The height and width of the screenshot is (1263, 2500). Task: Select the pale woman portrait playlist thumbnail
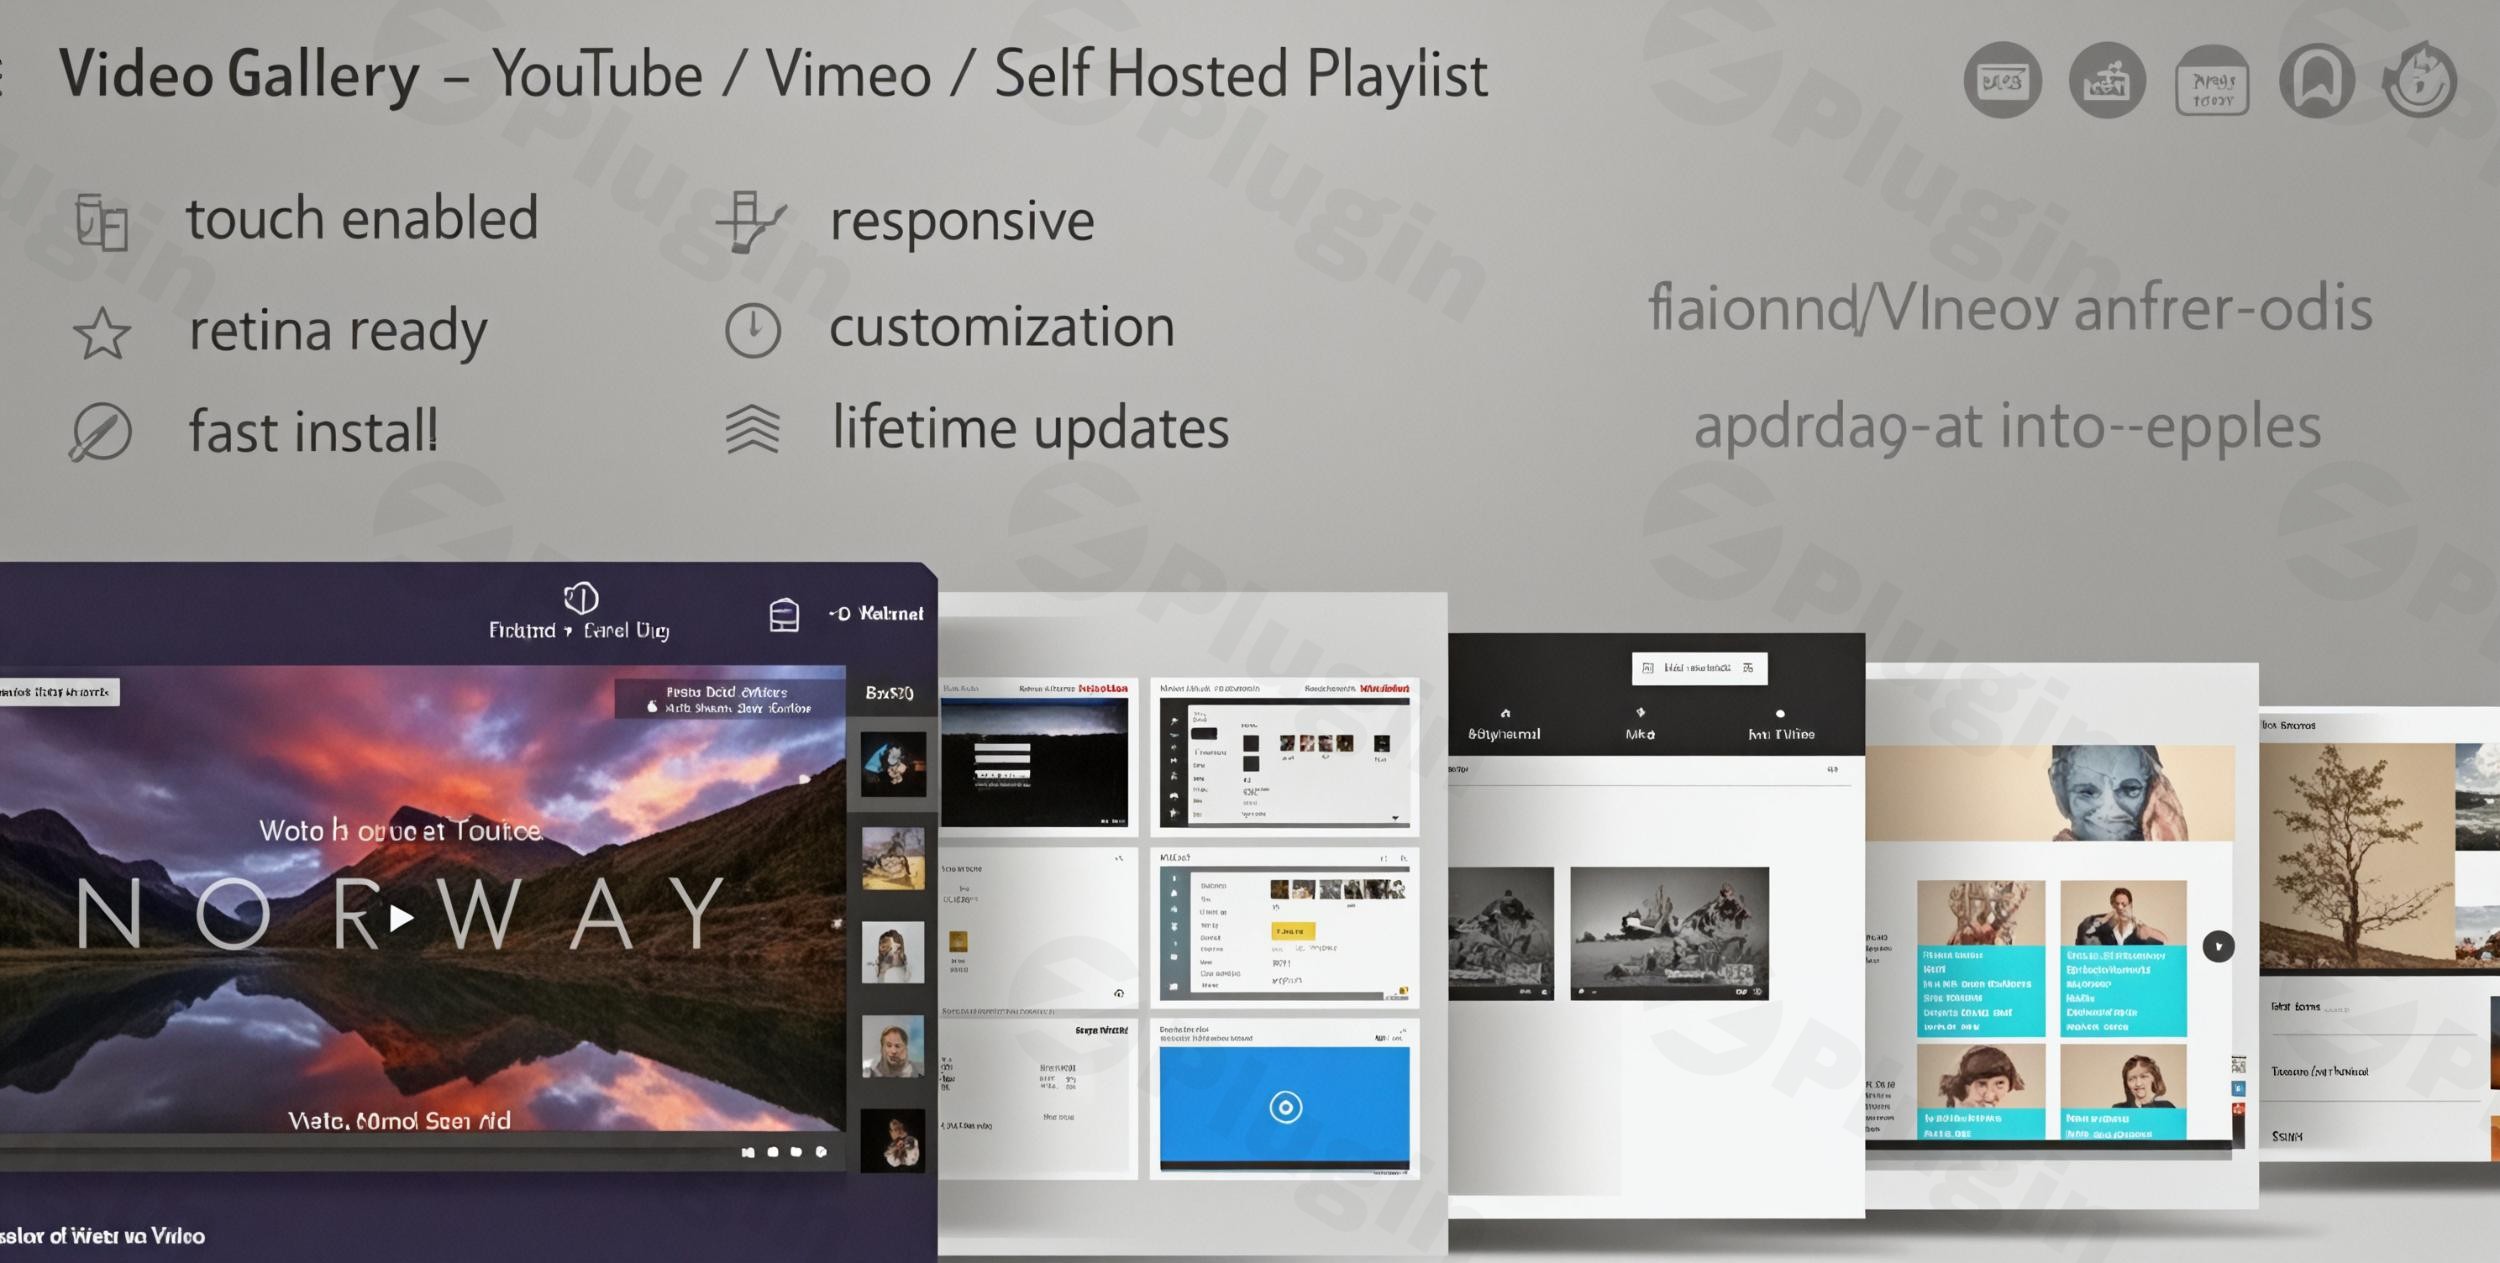click(893, 953)
